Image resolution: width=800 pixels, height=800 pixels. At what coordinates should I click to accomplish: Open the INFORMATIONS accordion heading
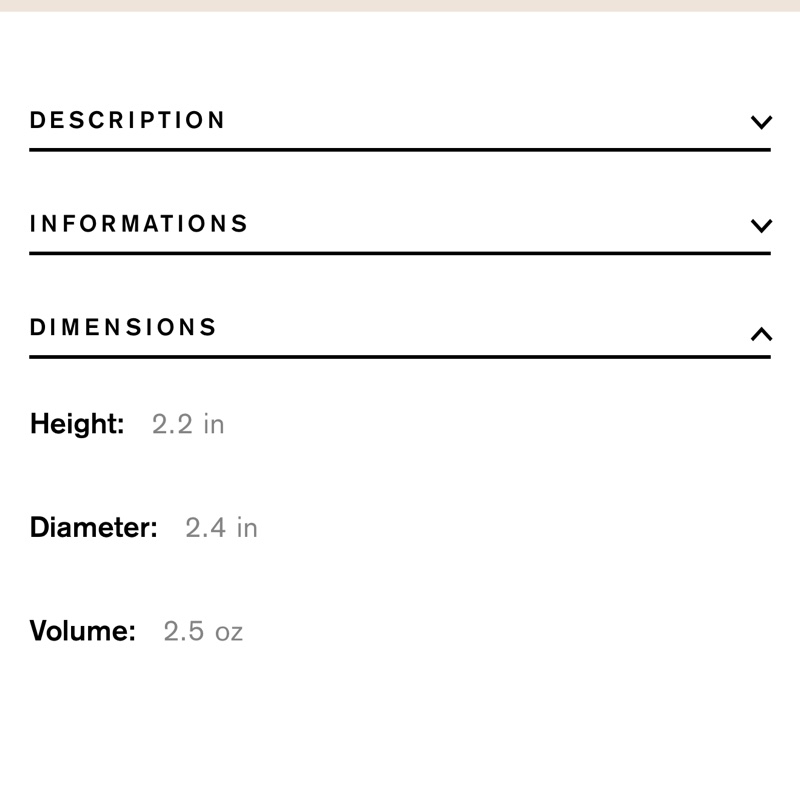(139, 224)
